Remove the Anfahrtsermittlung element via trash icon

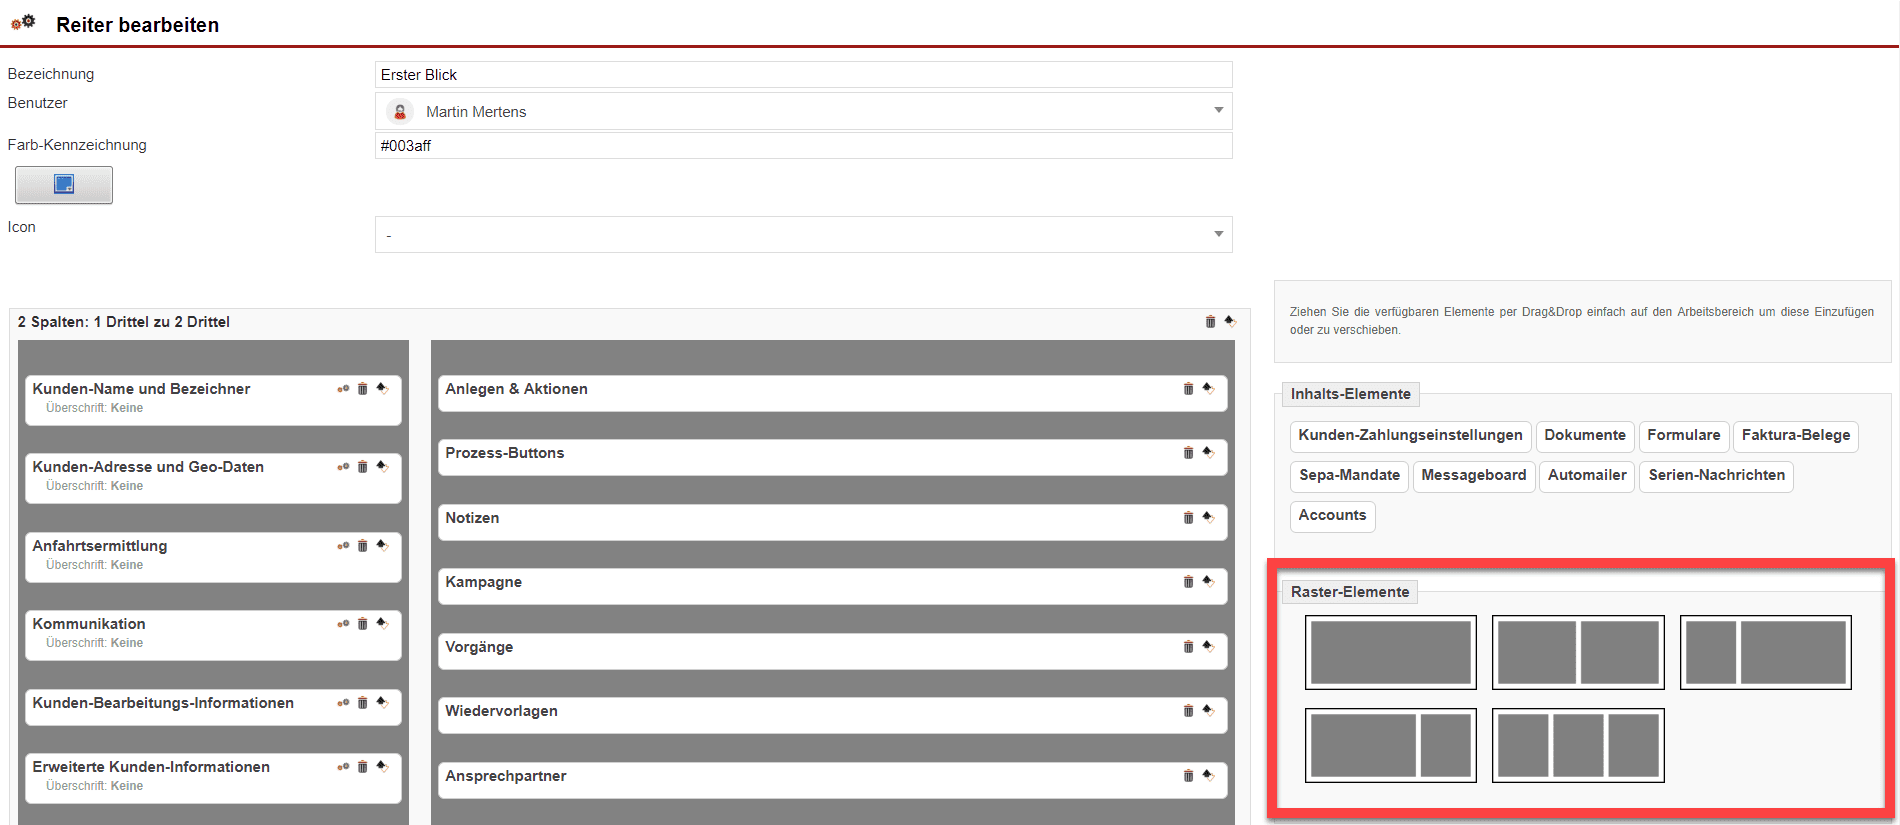click(362, 546)
